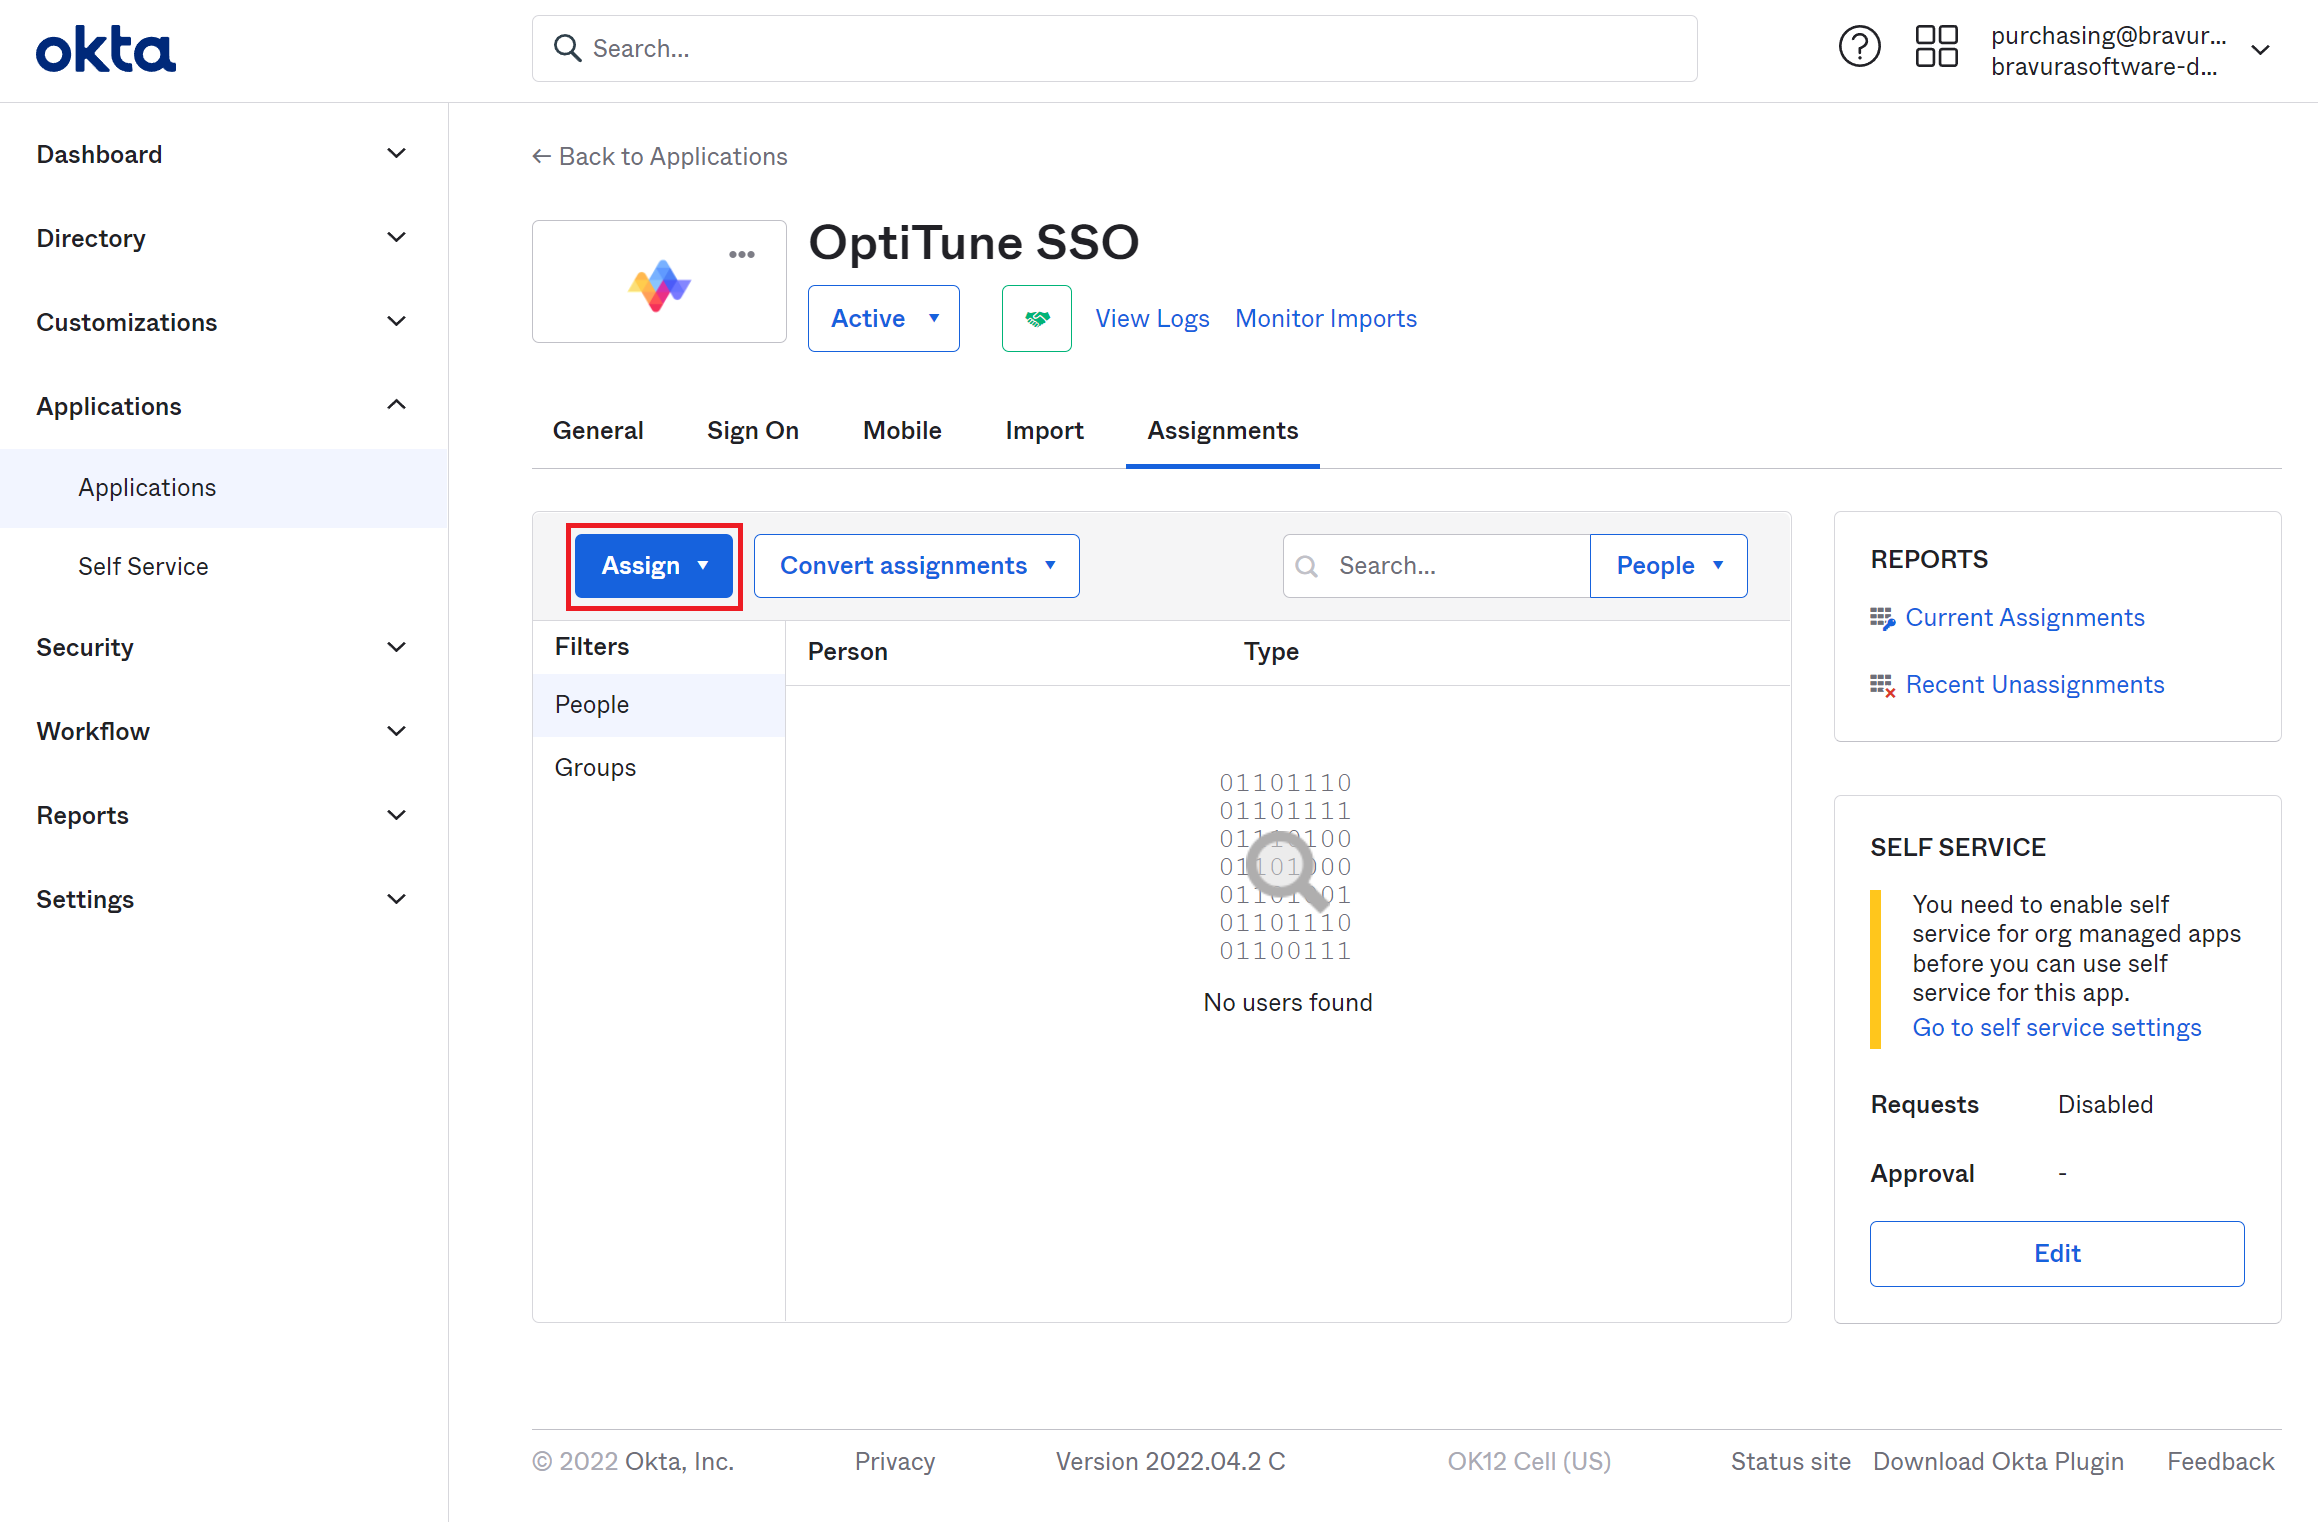This screenshot has height=1522, width=2318.
Task: Focus the assignments Search field
Action: point(1436,566)
